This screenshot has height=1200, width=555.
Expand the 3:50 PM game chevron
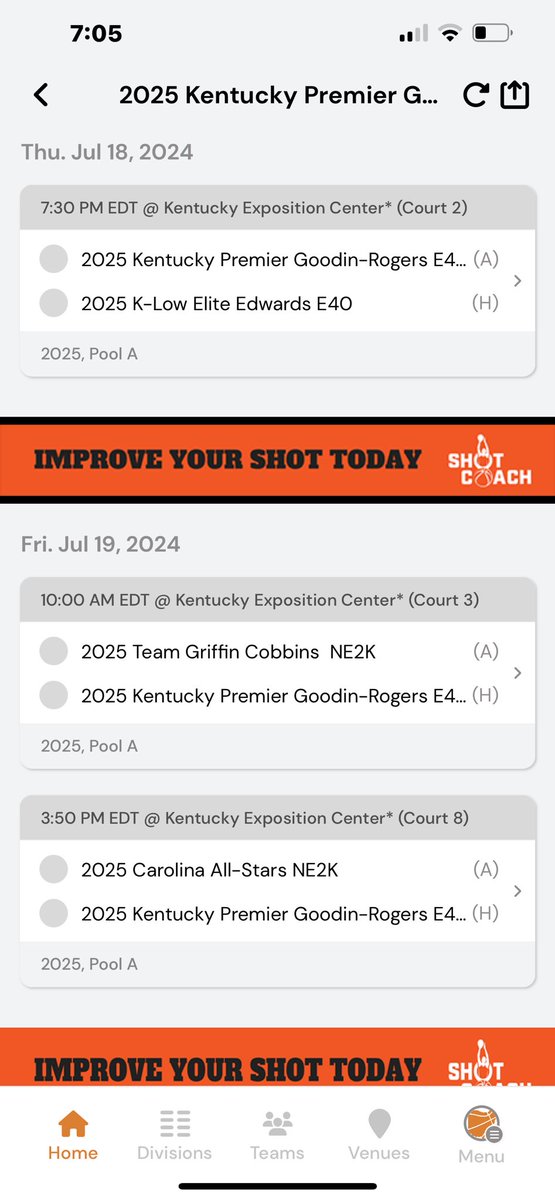pos(517,891)
